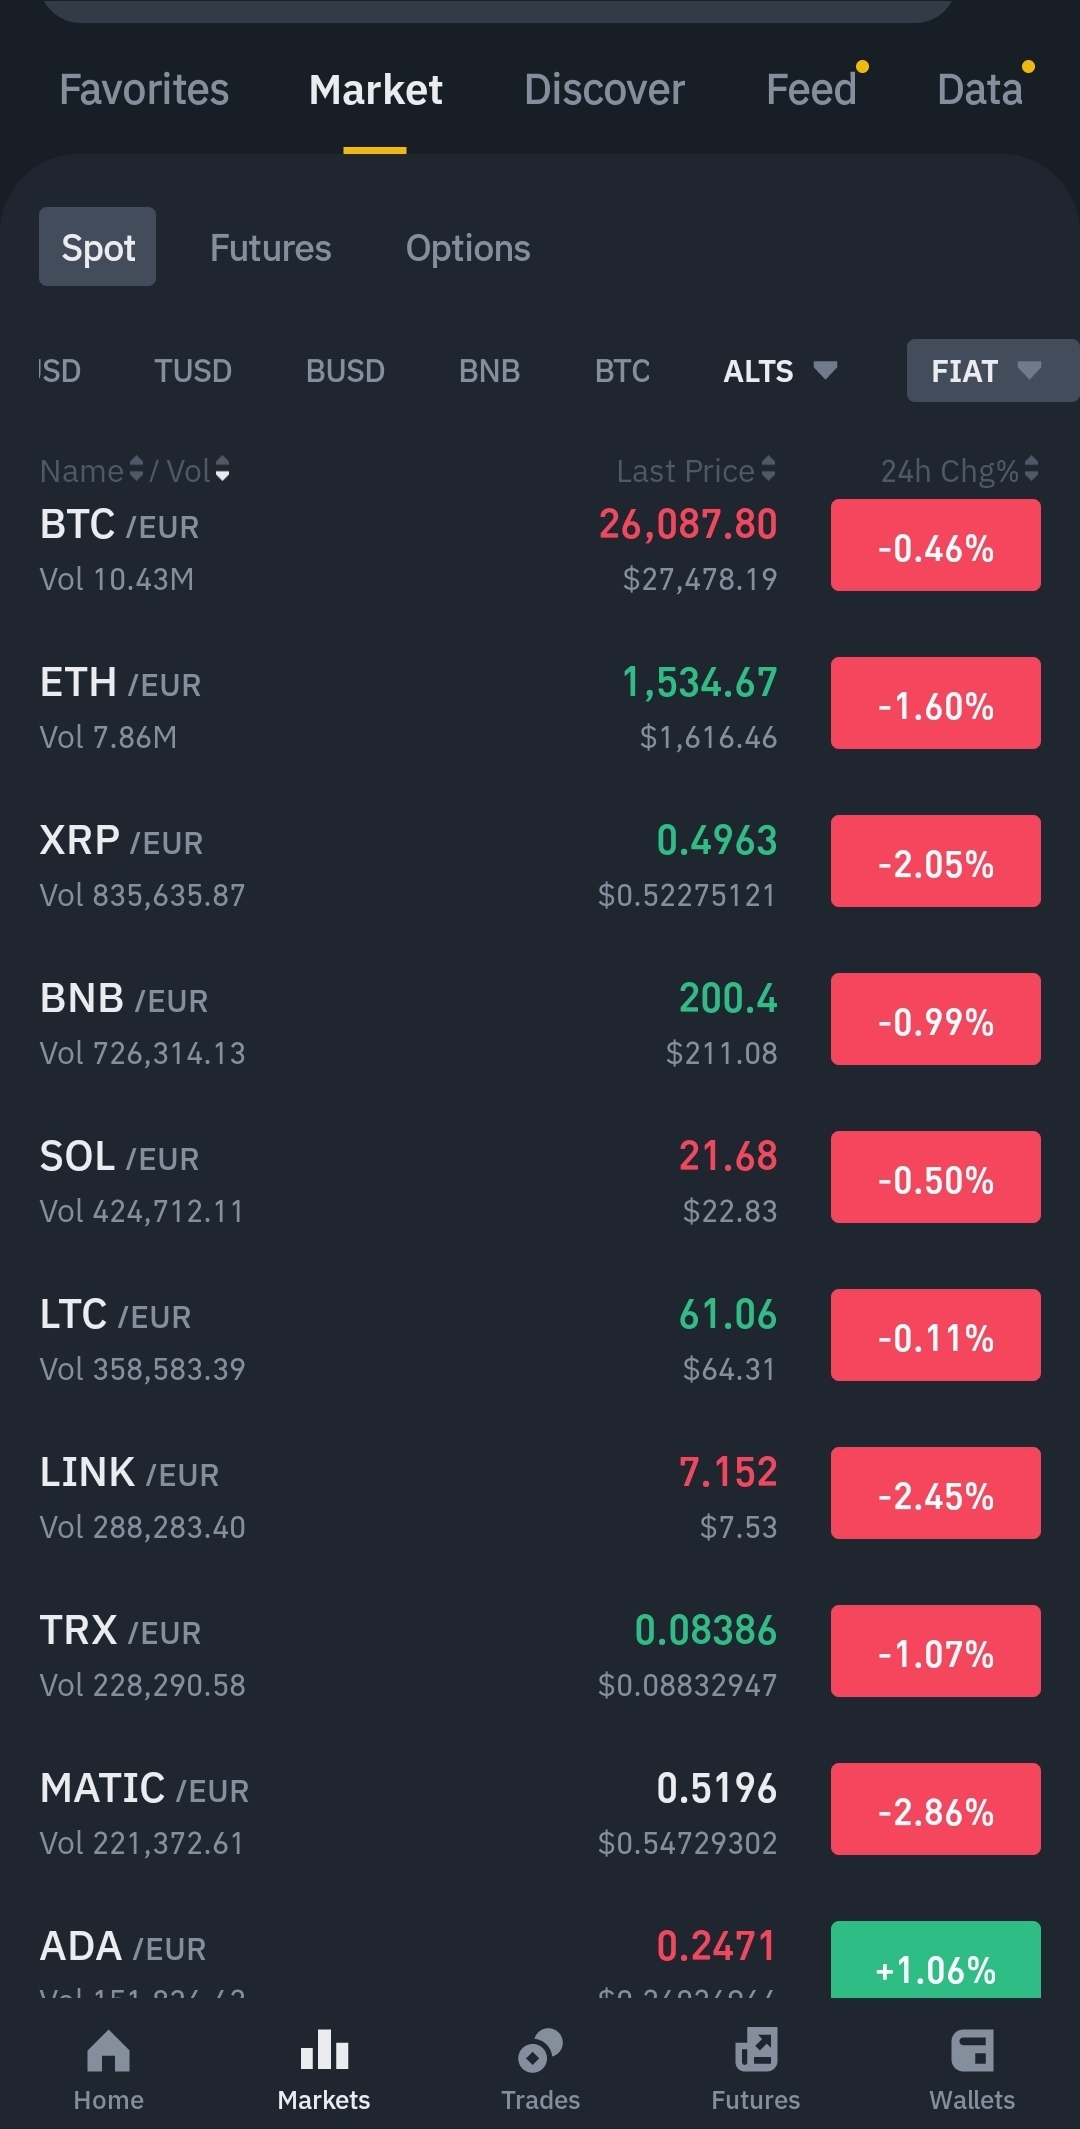Viewport: 1080px width, 2129px height.
Task: Open the Trades icon in bottom bar
Action: pos(540,2051)
